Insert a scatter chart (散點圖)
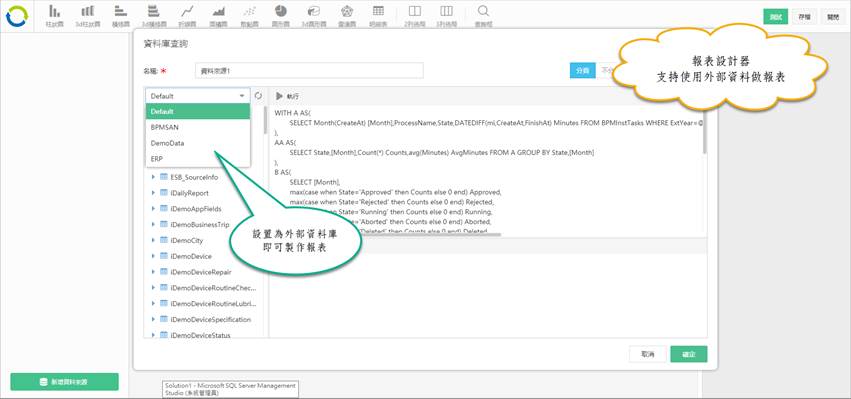The height and width of the screenshot is (399, 851). (x=249, y=16)
